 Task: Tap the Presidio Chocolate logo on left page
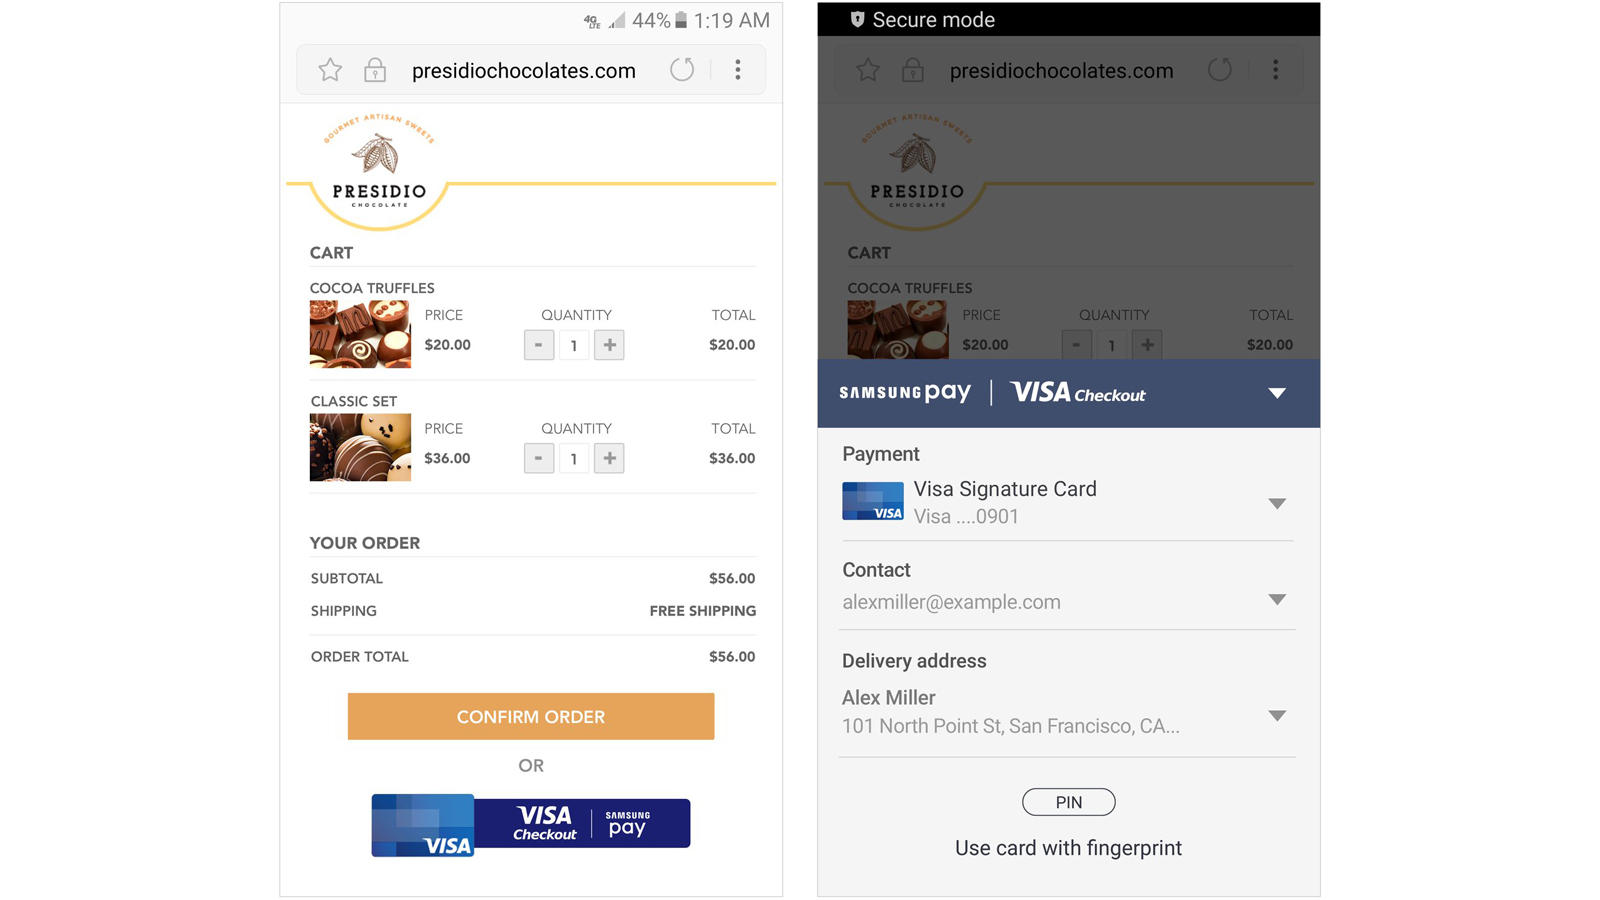(x=379, y=168)
